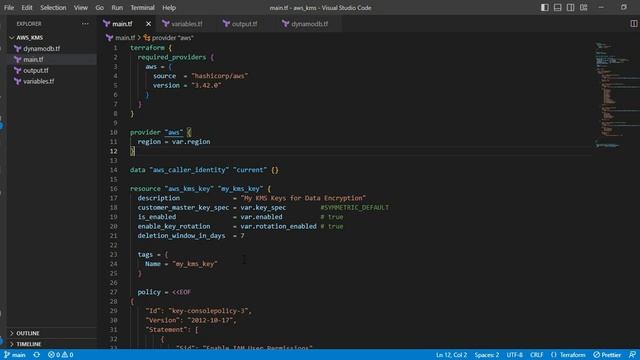Click the main branch source control icon
Image resolution: width=640 pixels, height=360 pixels.
(x=15, y=355)
